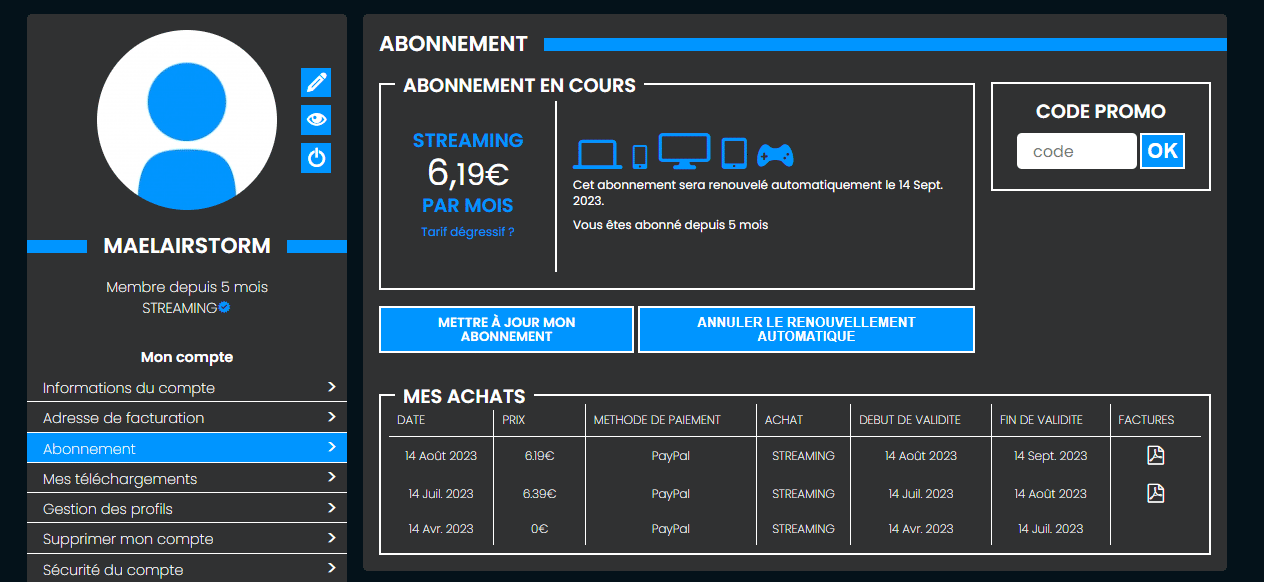Open Supprimer mon compte menu item

tap(187, 538)
